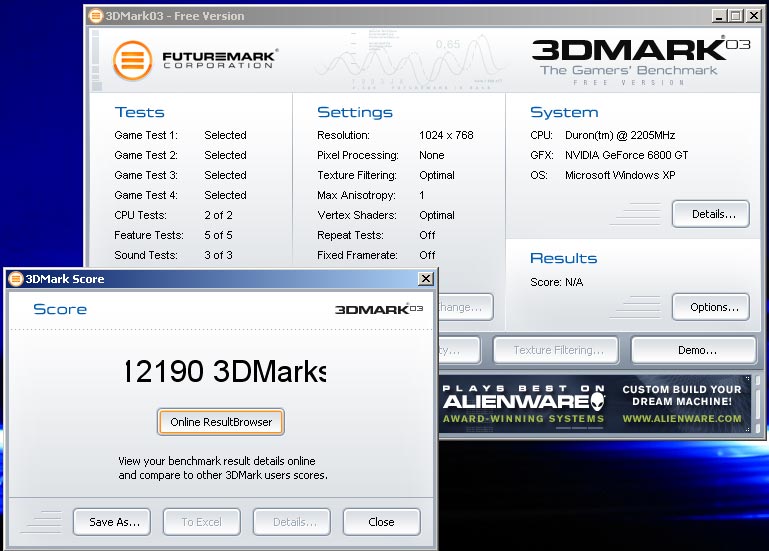Click the 3DMark Score dialog title icon
Screen dimensions: 769x551
(16, 279)
